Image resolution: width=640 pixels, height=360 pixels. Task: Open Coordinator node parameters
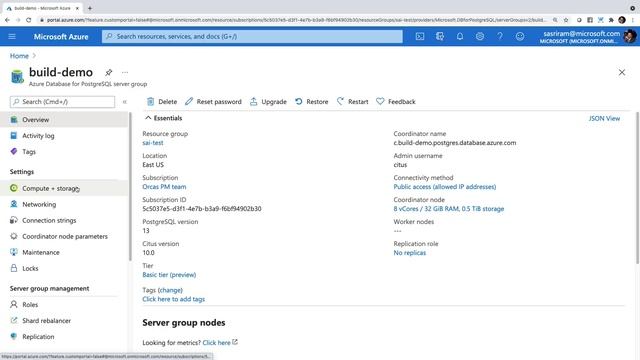click(x=64, y=236)
